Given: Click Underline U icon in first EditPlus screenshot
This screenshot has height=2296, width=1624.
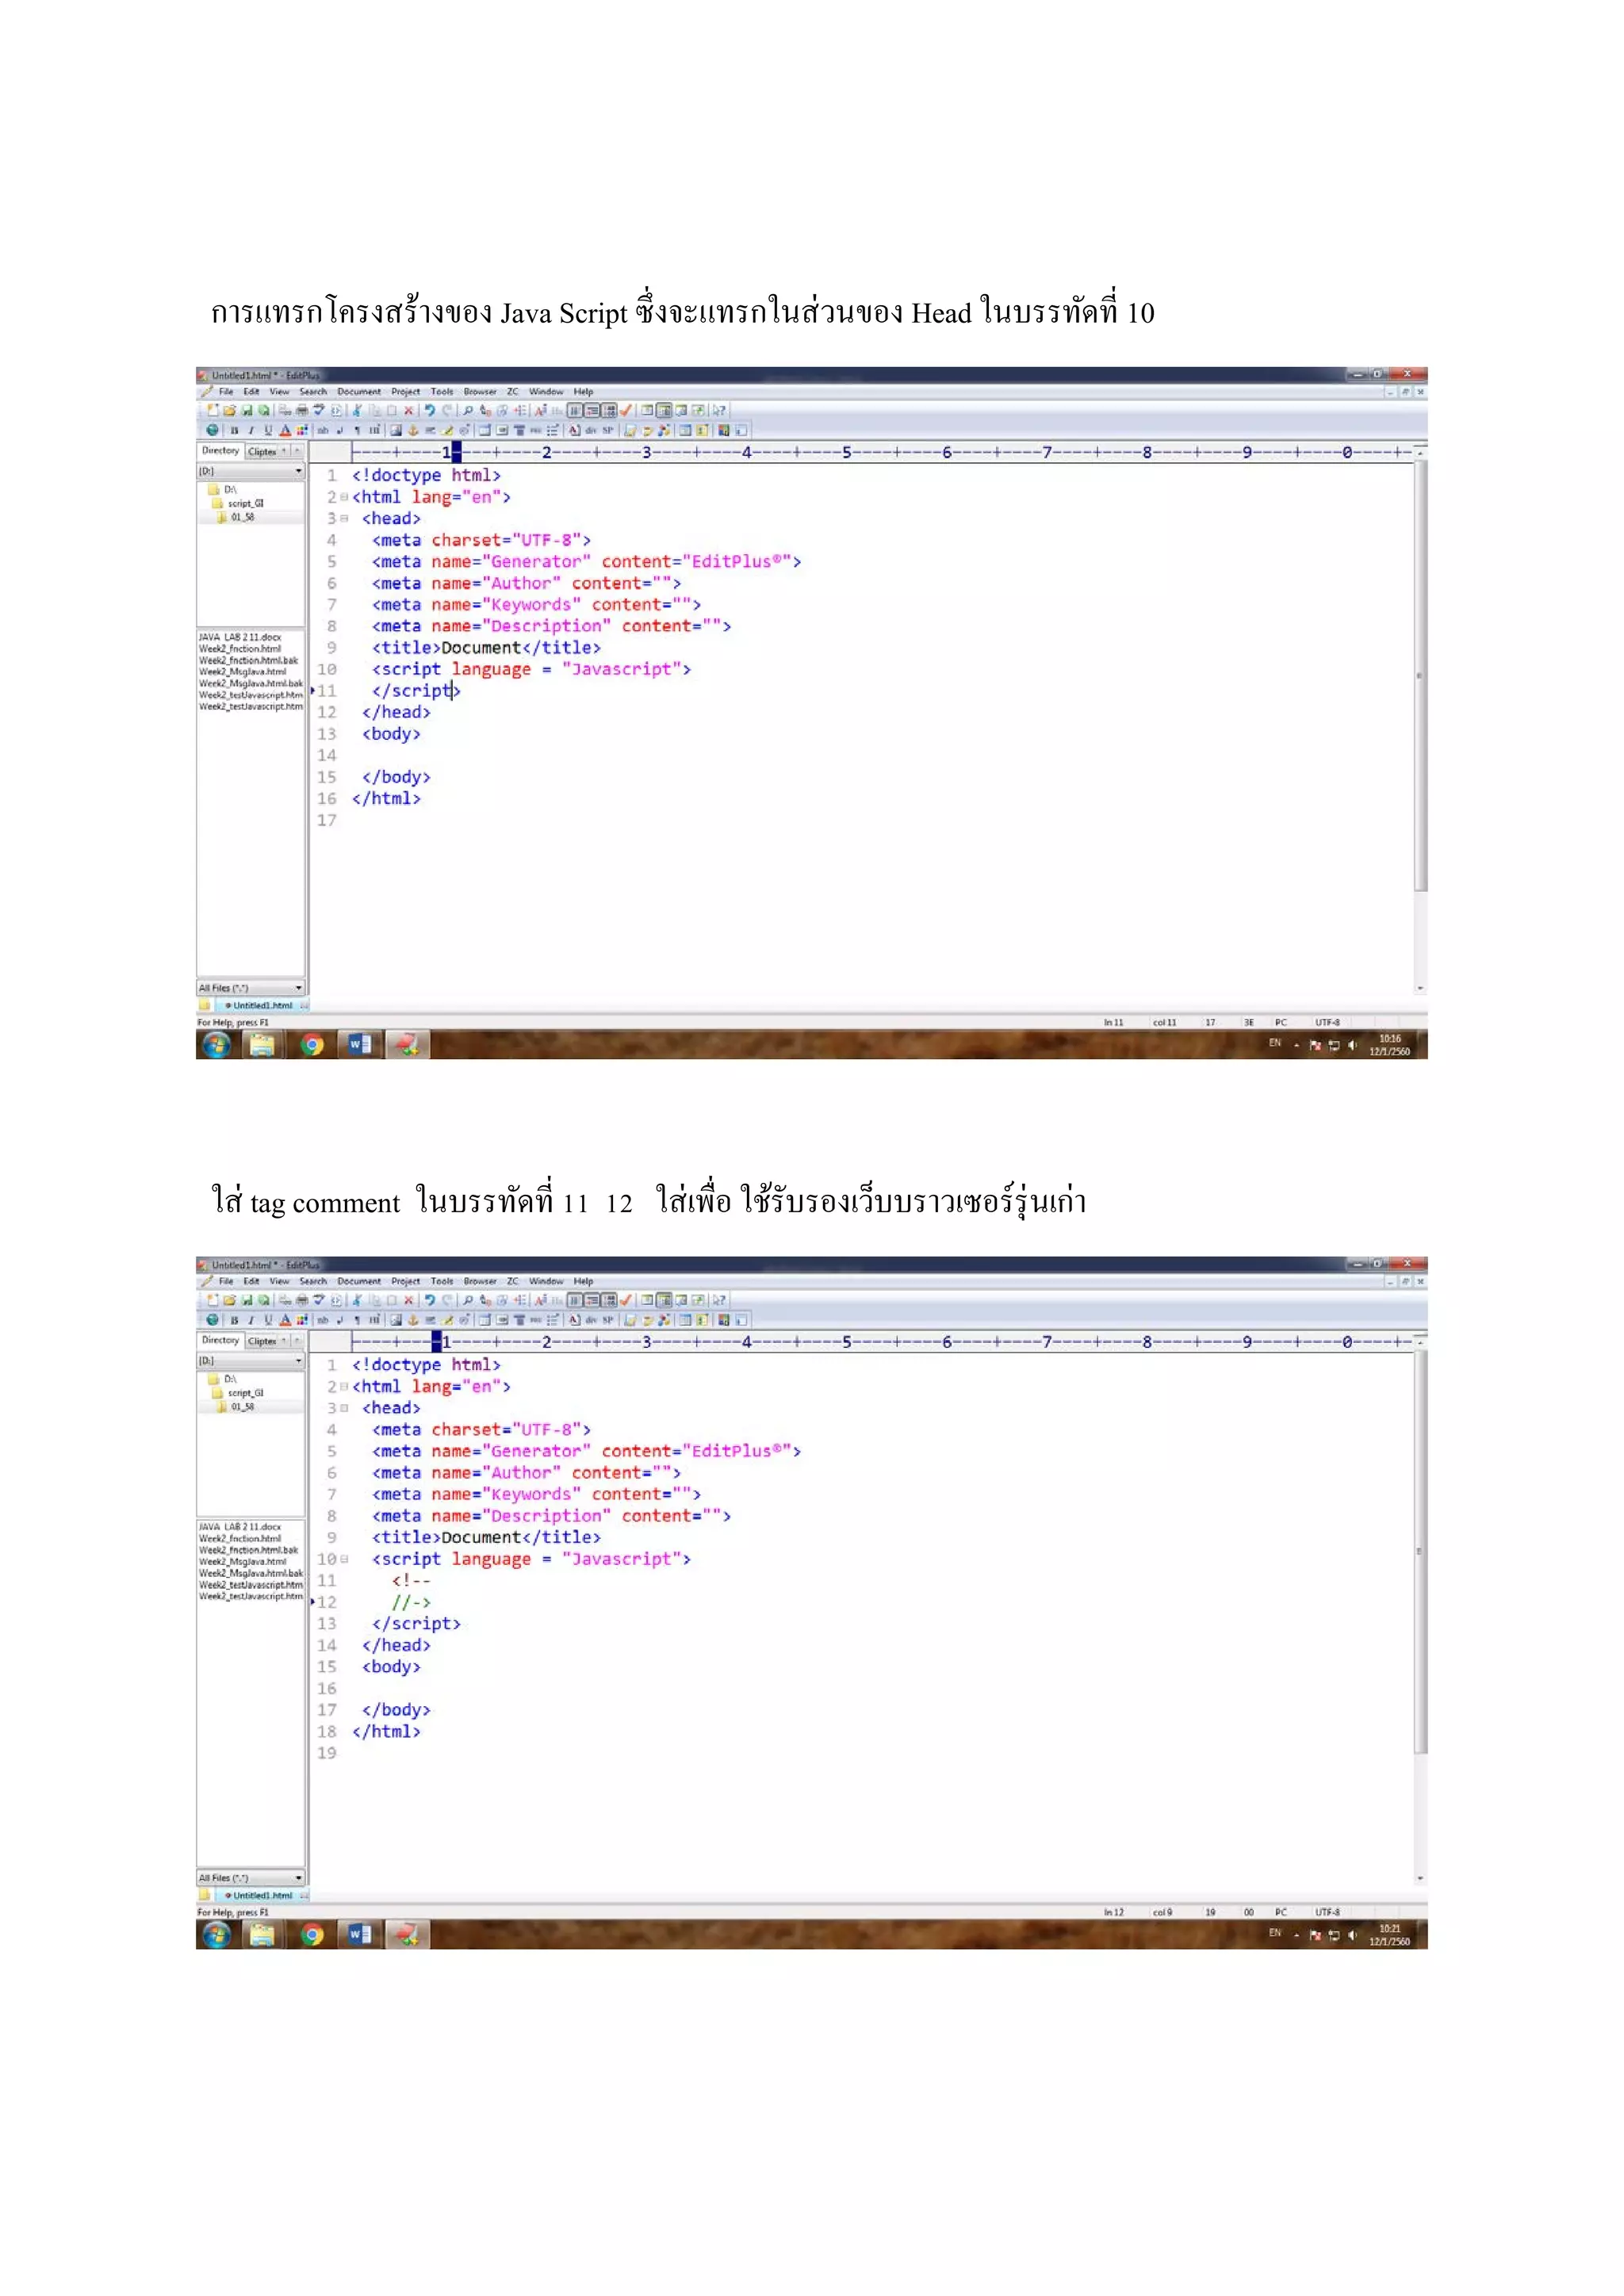Looking at the screenshot, I should point(268,430).
